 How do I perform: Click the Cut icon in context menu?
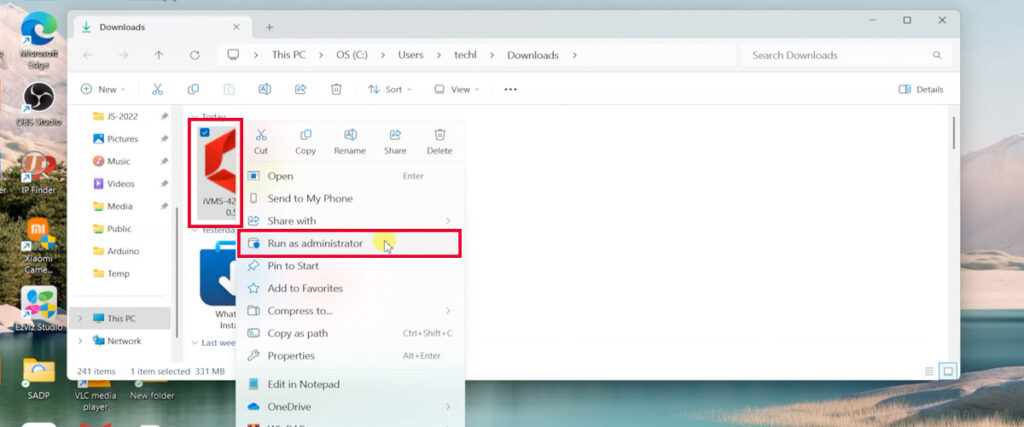(x=261, y=135)
